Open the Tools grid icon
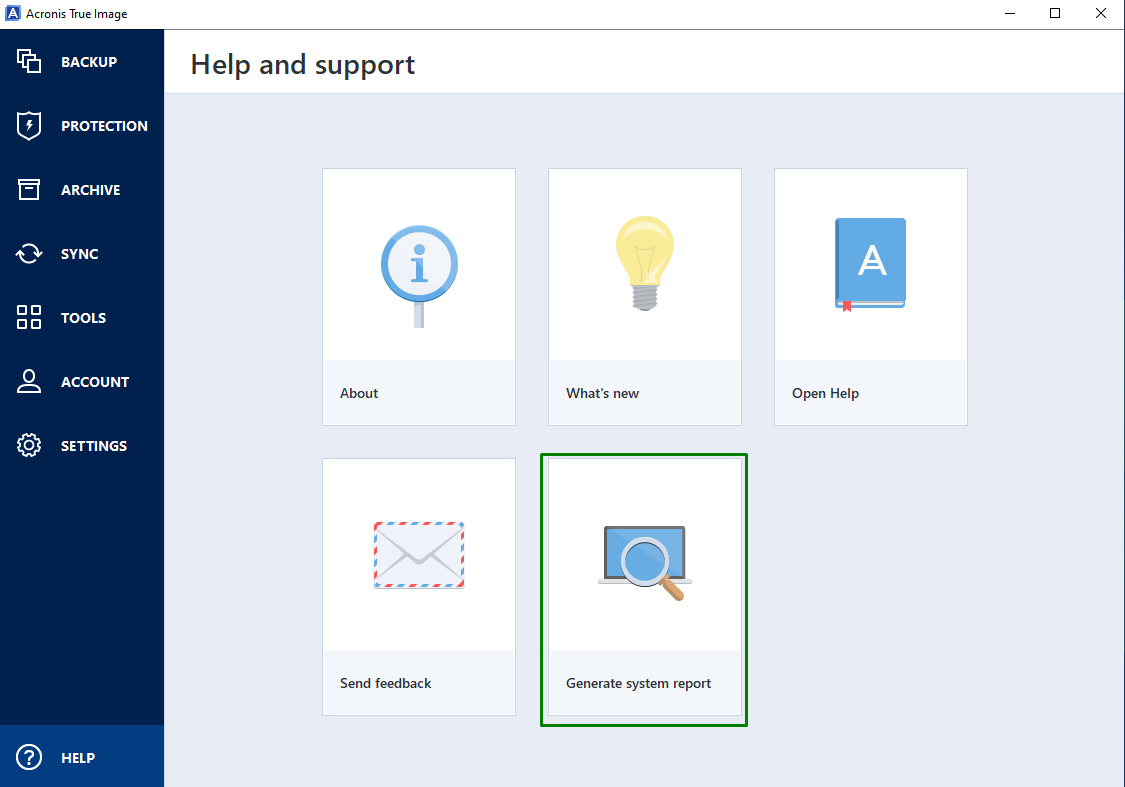 [29, 317]
